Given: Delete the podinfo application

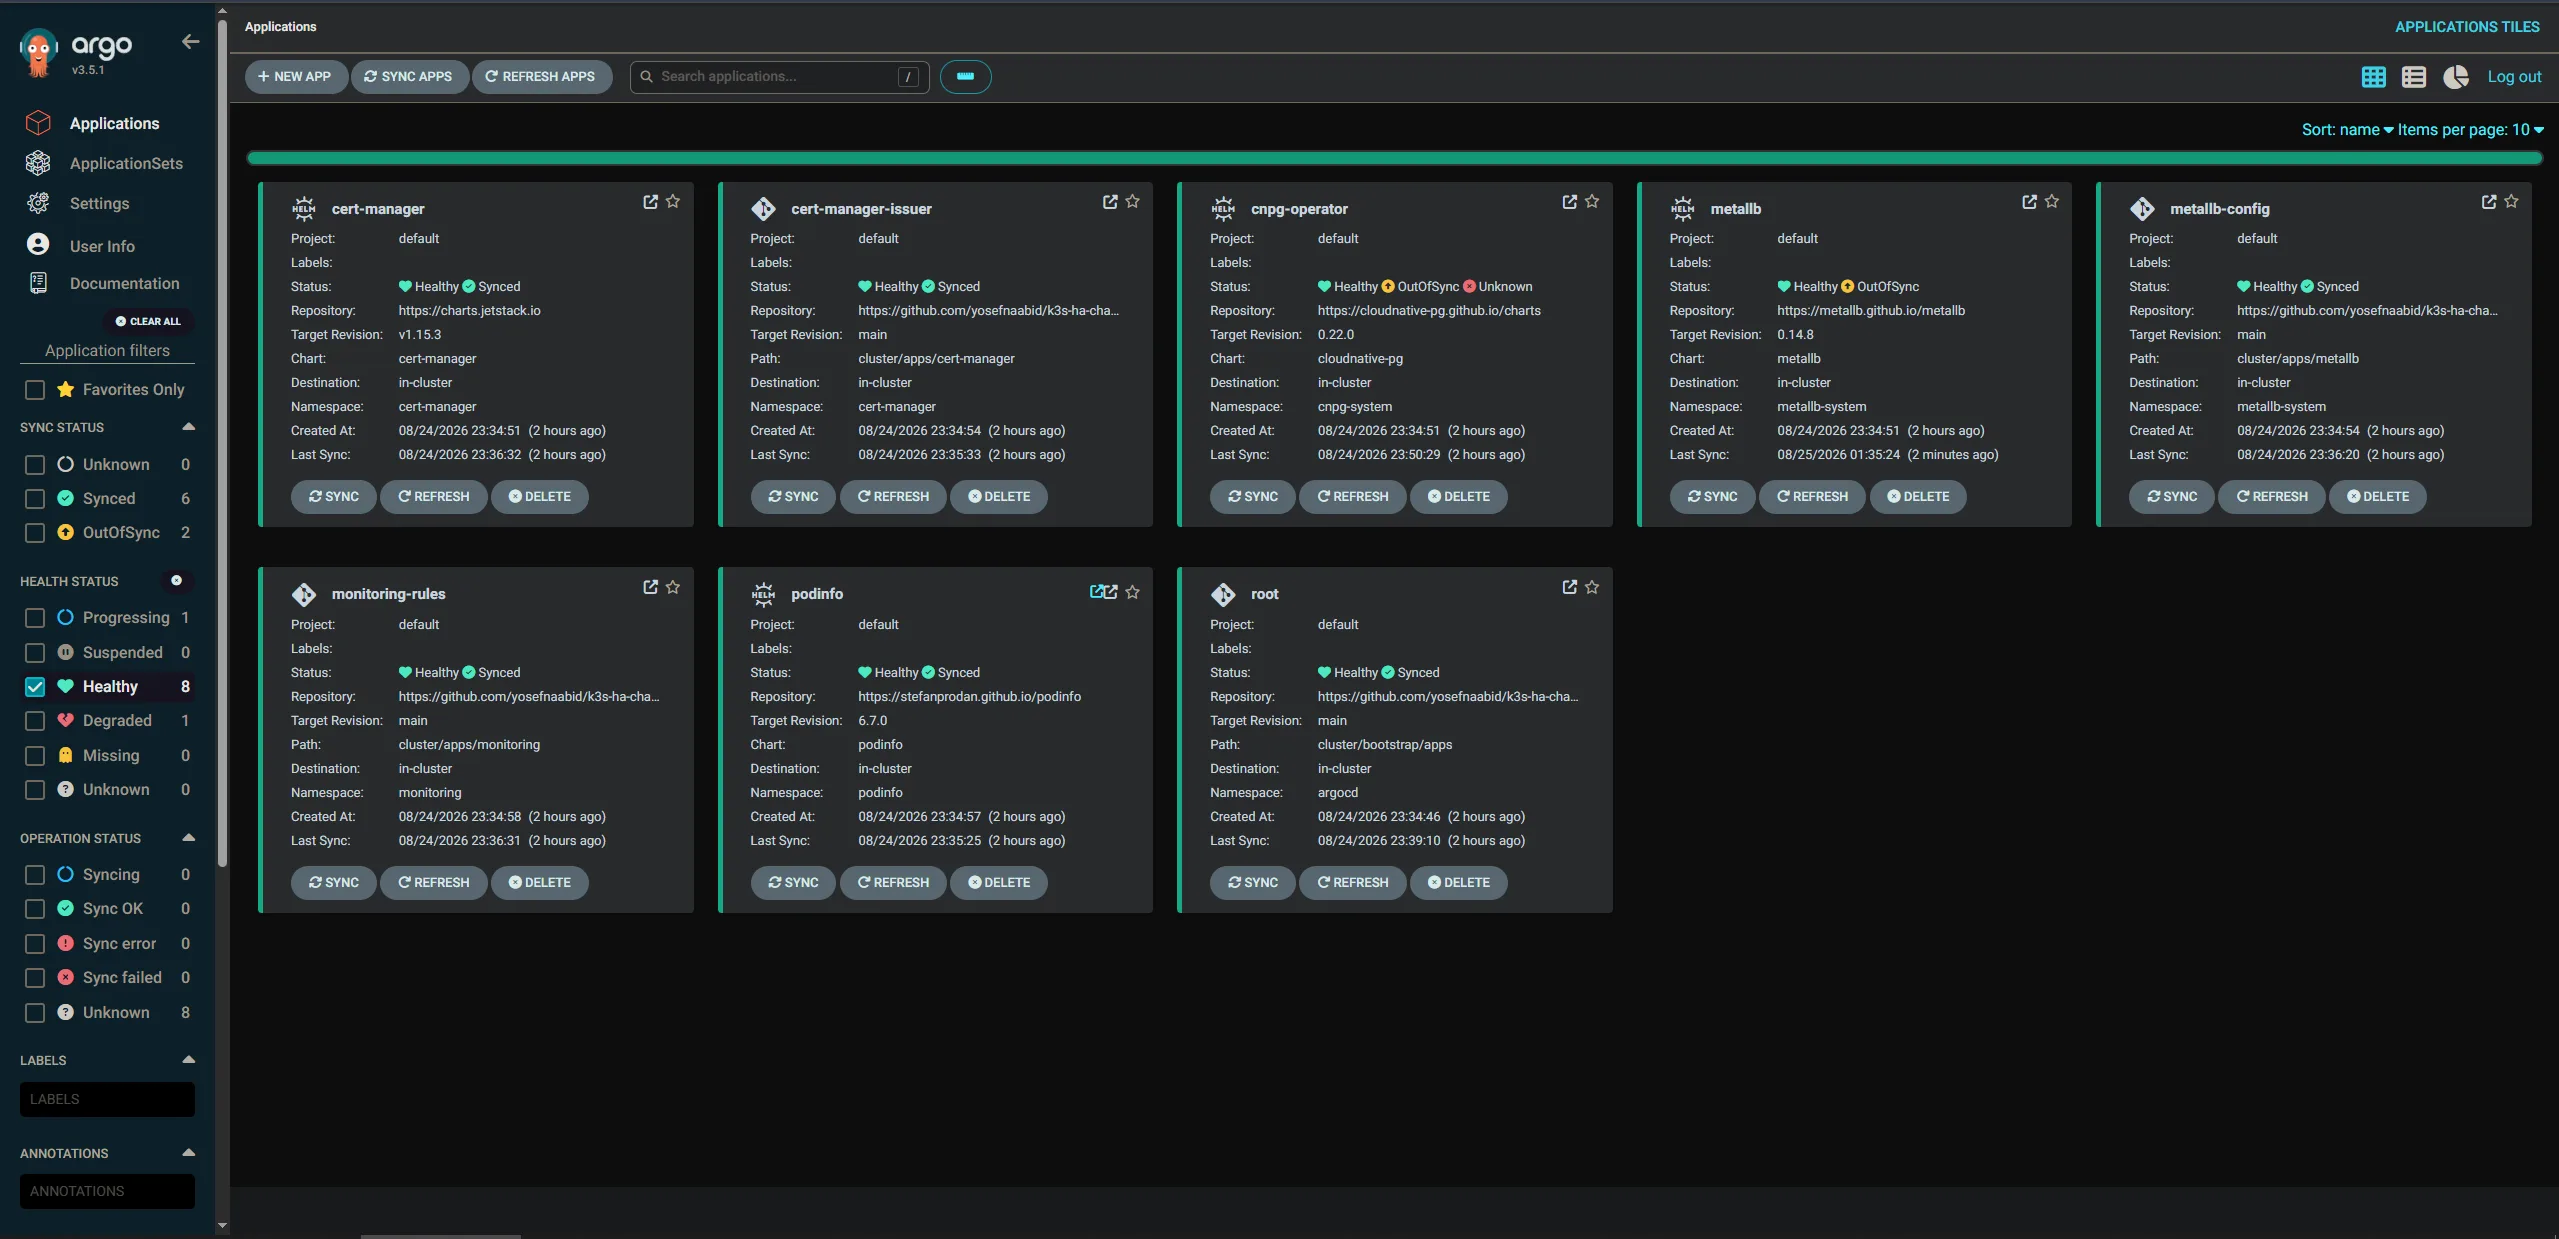Looking at the screenshot, I should (998, 883).
